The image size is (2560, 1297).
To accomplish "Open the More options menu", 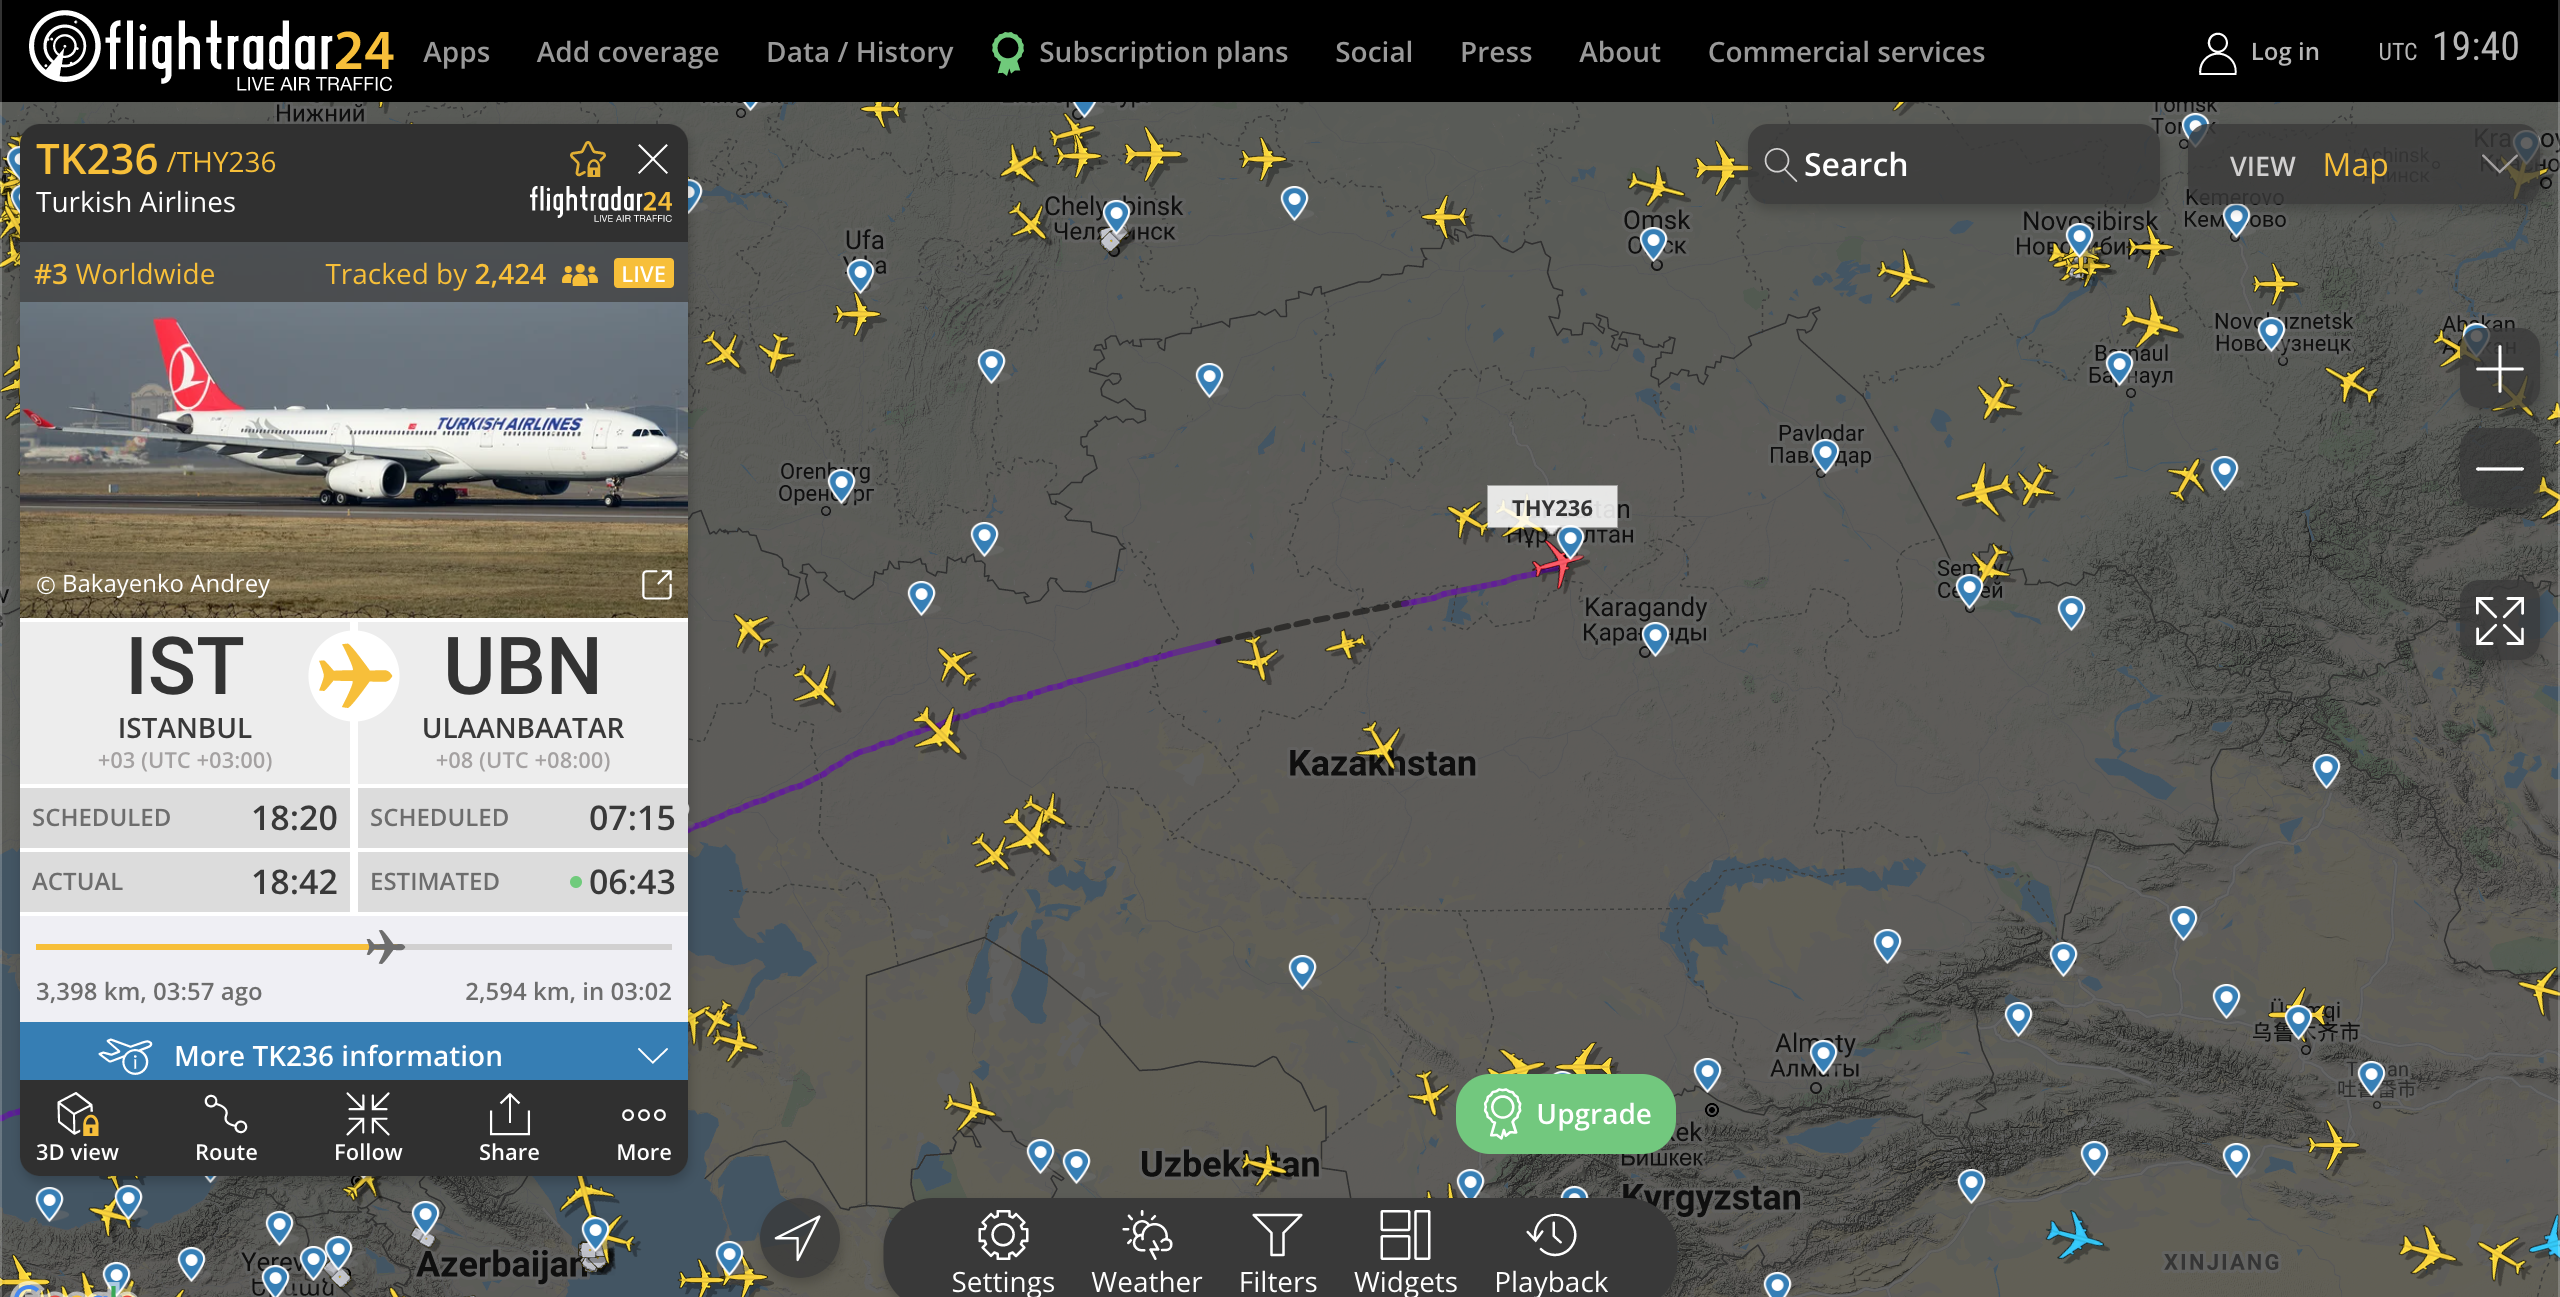I will [x=644, y=1127].
